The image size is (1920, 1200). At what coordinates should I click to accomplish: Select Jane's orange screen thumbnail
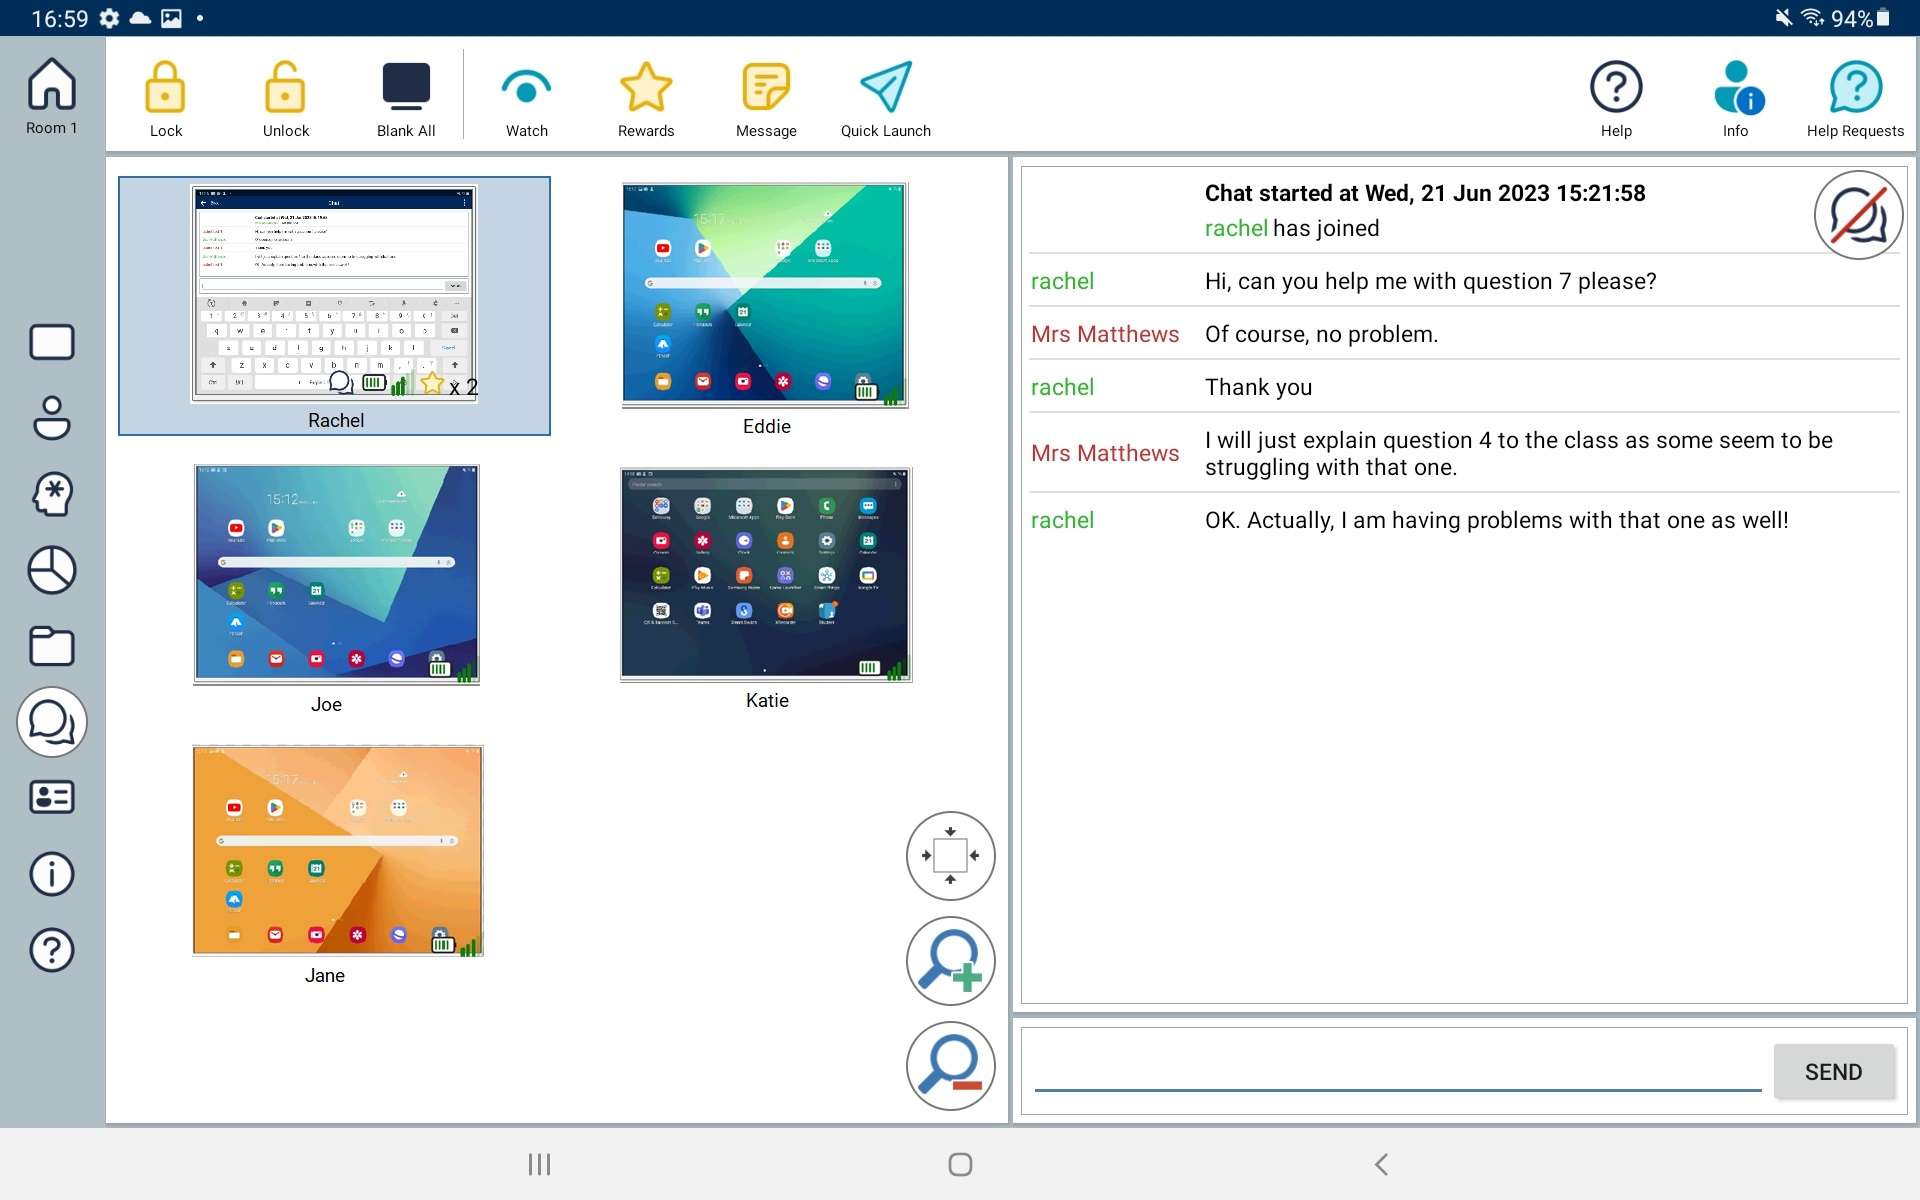pyautogui.click(x=338, y=851)
